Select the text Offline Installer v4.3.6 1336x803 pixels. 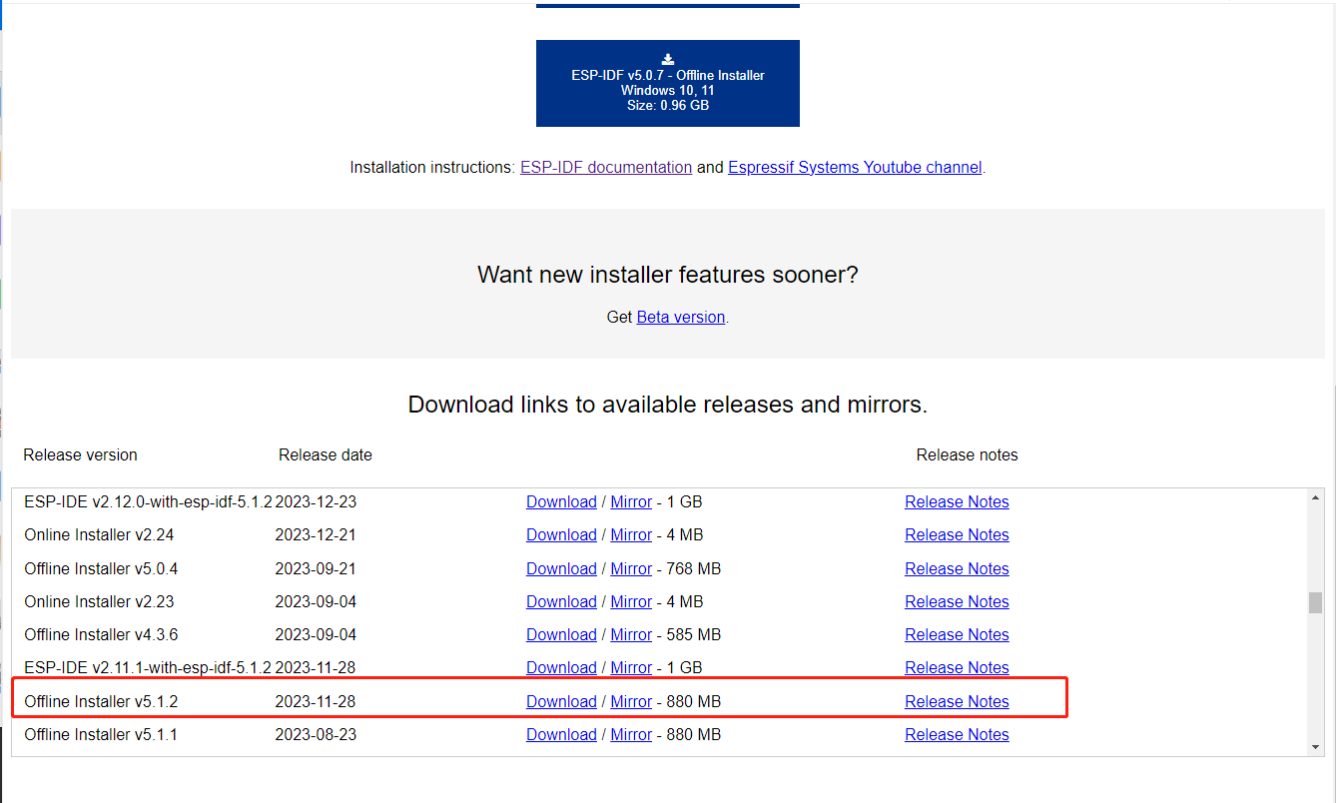tap(101, 635)
